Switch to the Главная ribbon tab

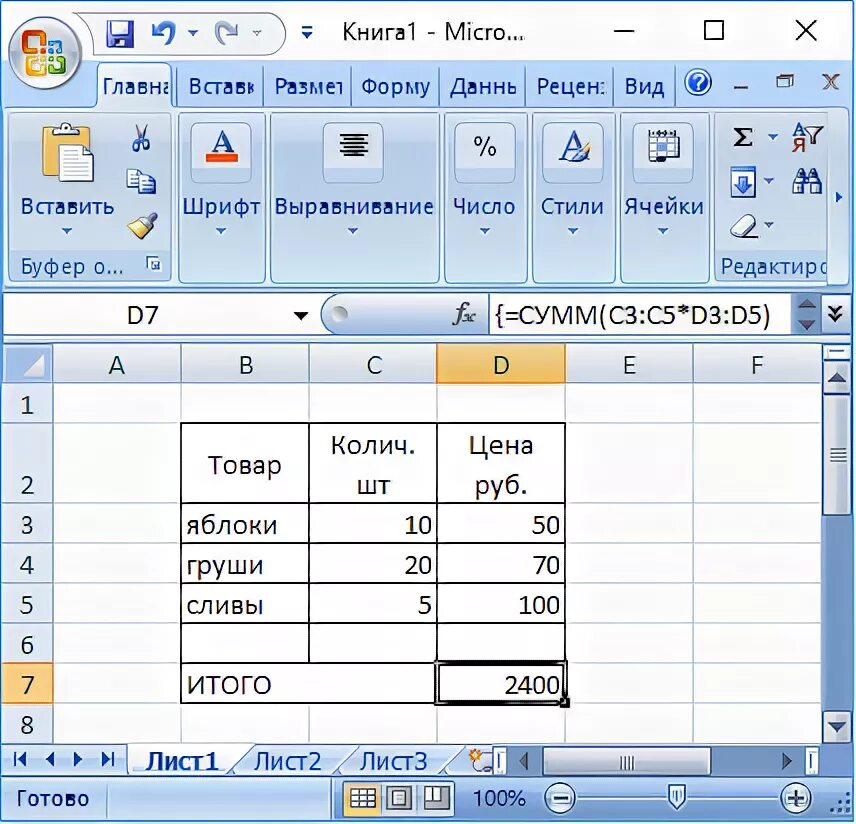coord(136,86)
